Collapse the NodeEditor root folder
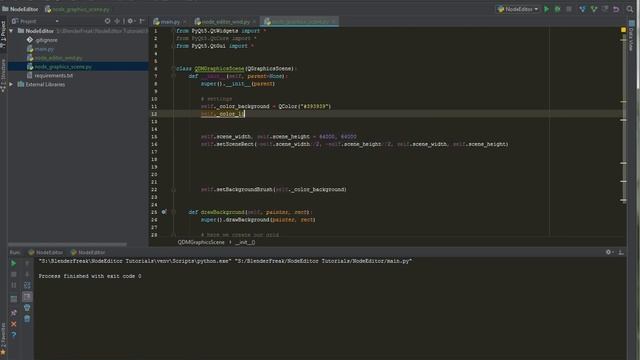This screenshot has width=640, height=360. [11, 31]
